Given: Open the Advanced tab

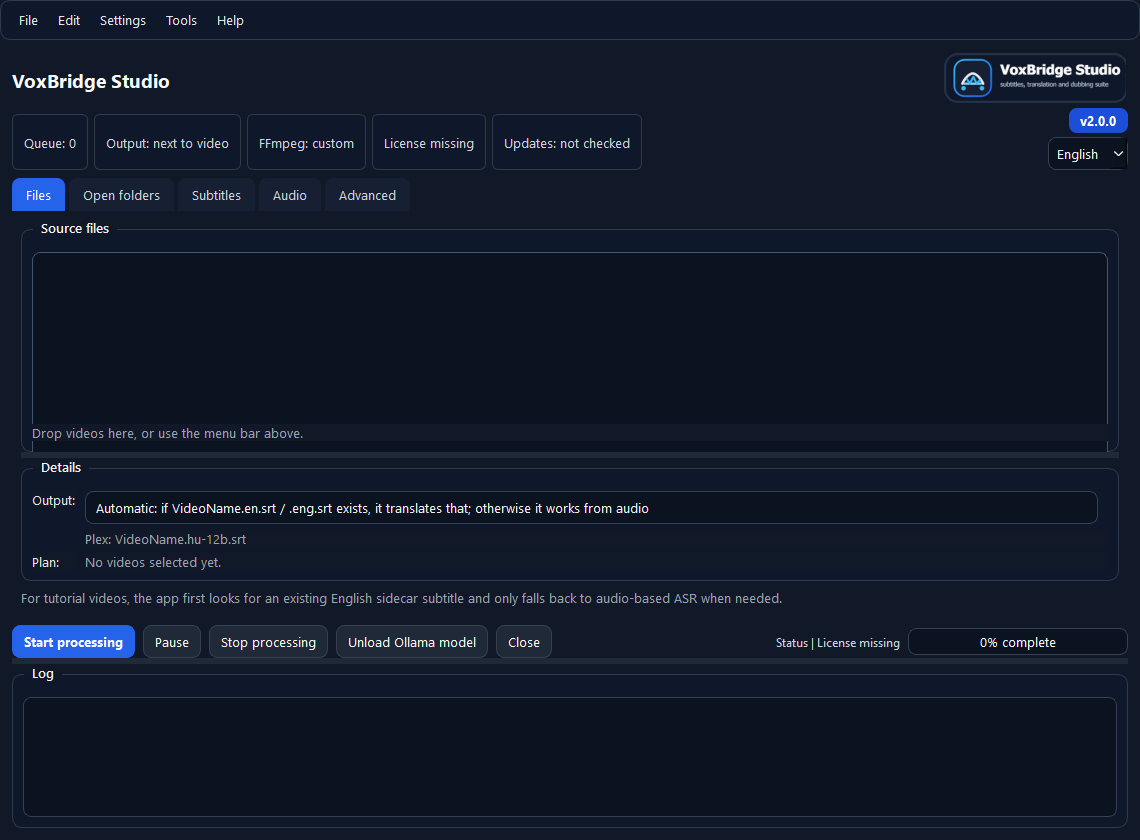Looking at the screenshot, I should point(367,195).
